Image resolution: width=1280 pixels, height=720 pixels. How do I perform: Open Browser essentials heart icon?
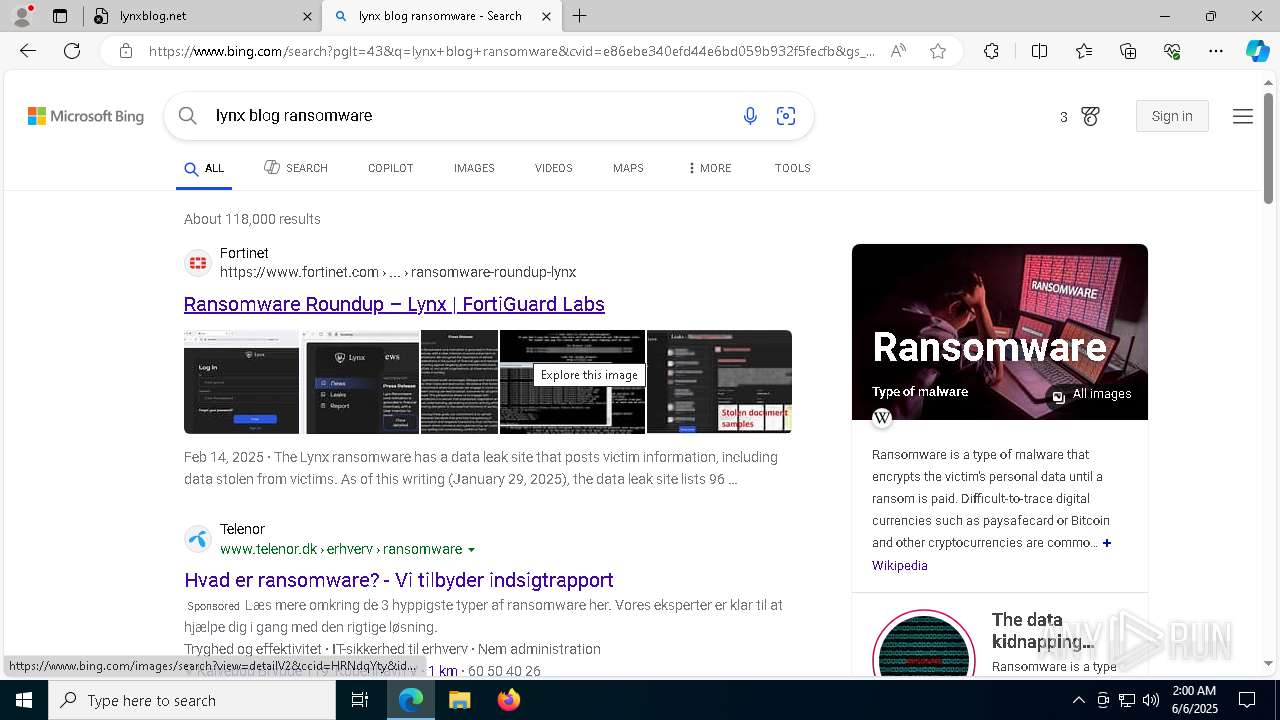click(1172, 51)
